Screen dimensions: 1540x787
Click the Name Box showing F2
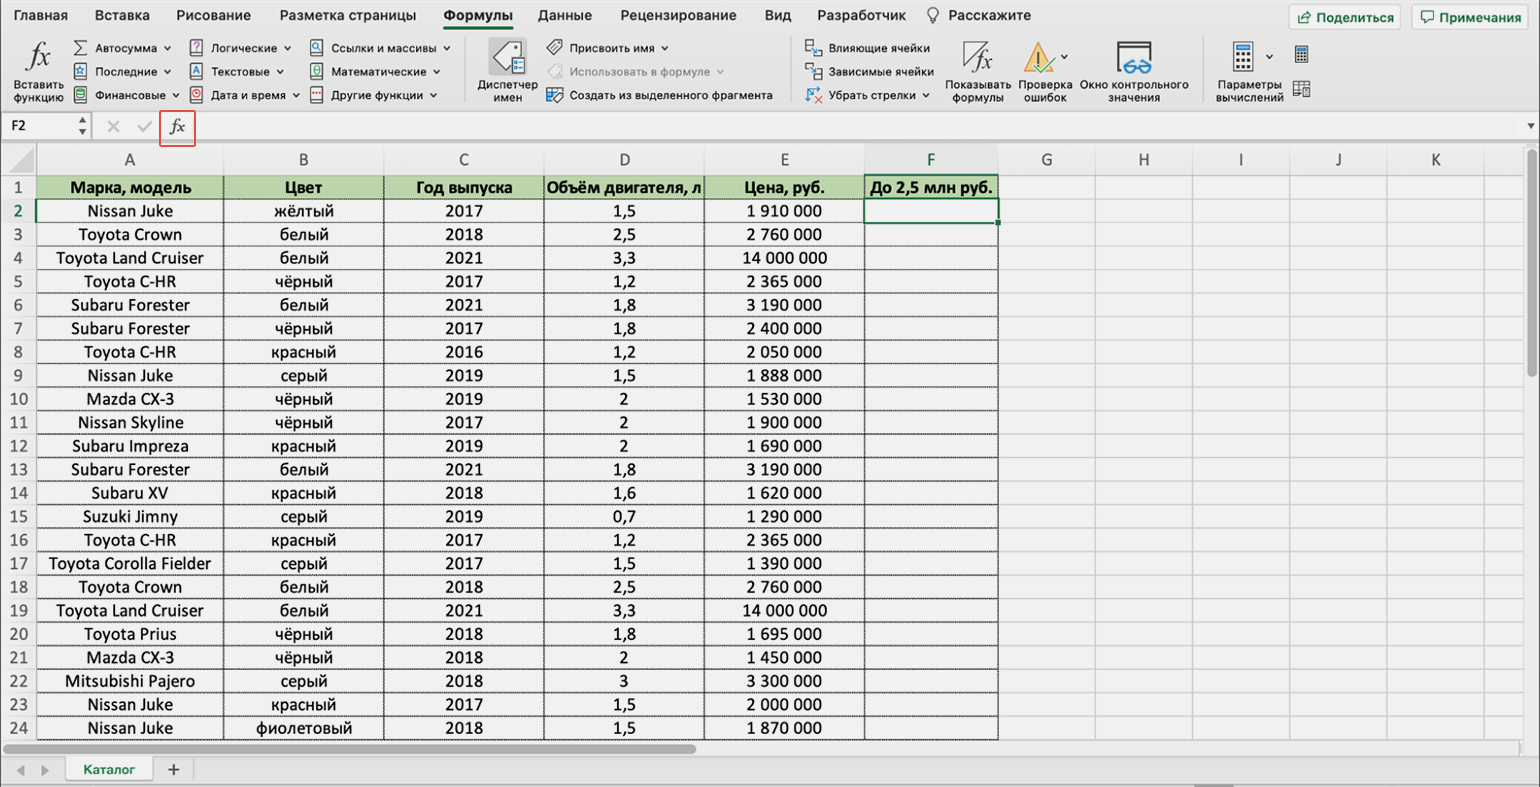[x=38, y=127]
